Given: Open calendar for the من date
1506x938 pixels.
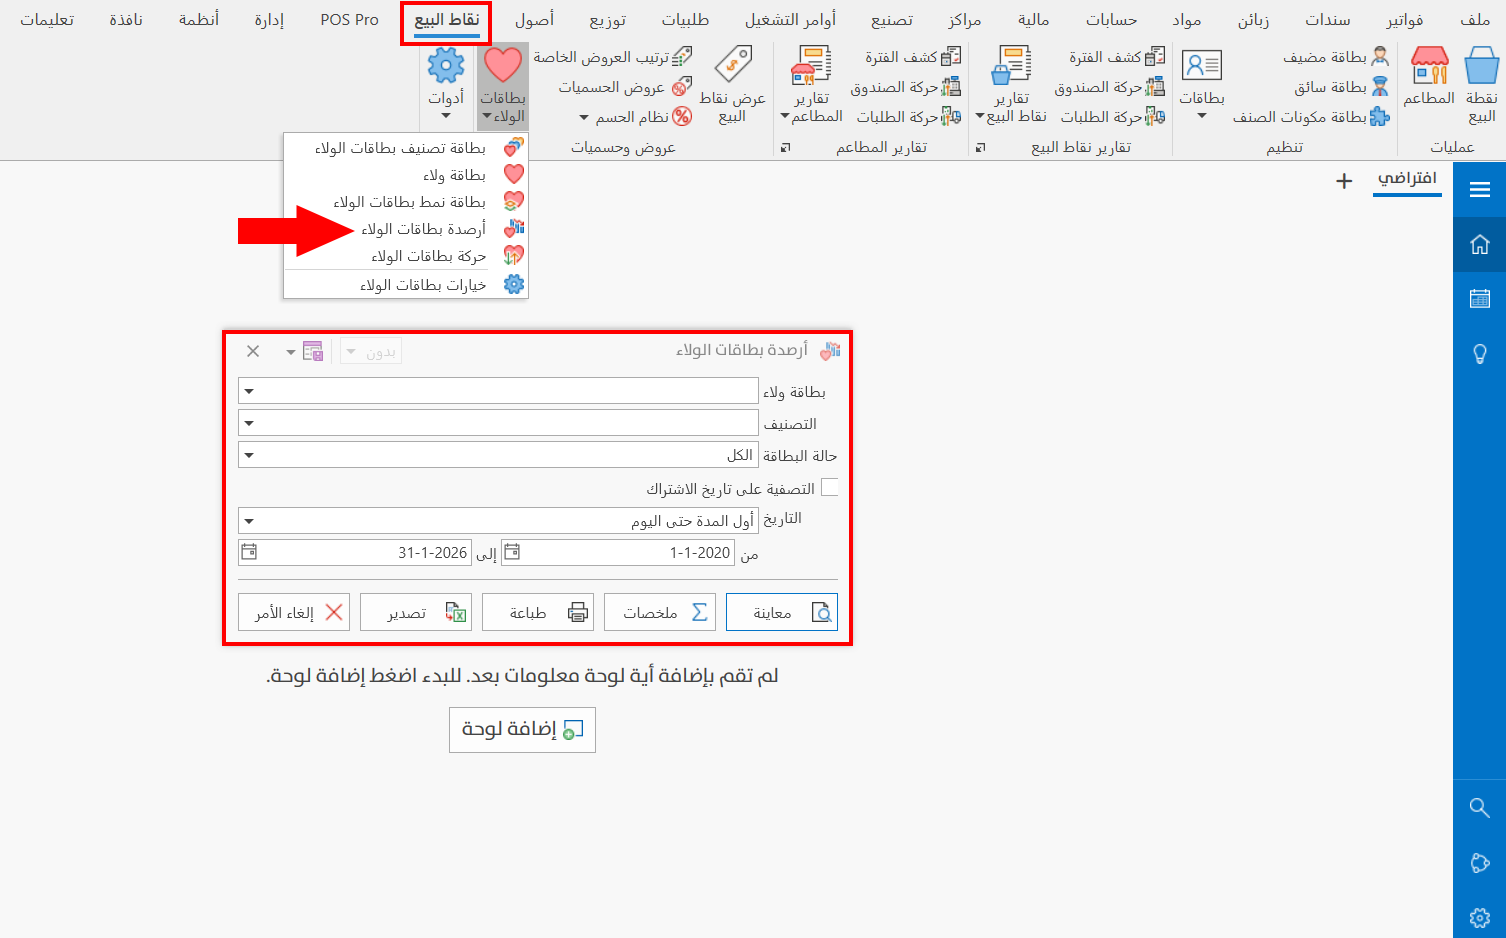Looking at the screenshot, I should coord(511,552).
